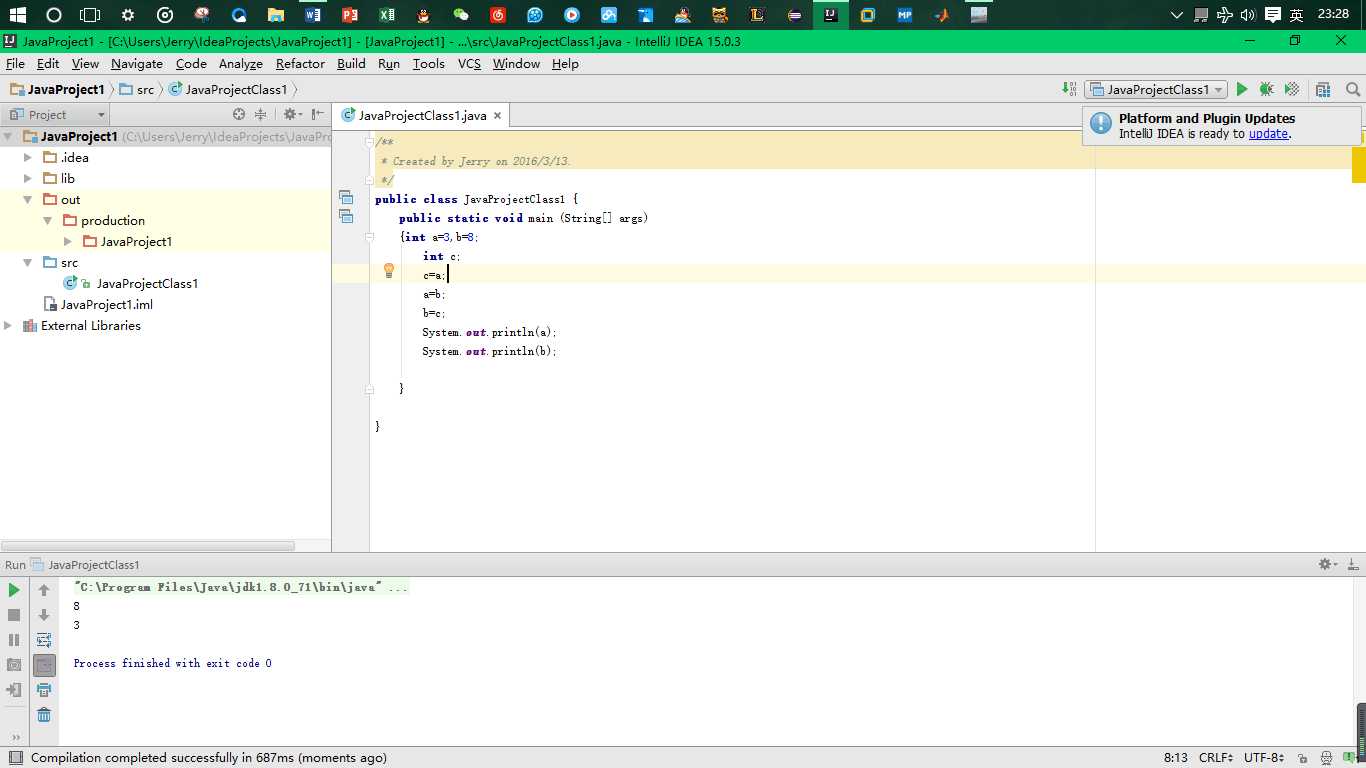Click cursor position 8:13 in status bar
This screenshot has width=1366, height=768.
(x=1175, y=758)
